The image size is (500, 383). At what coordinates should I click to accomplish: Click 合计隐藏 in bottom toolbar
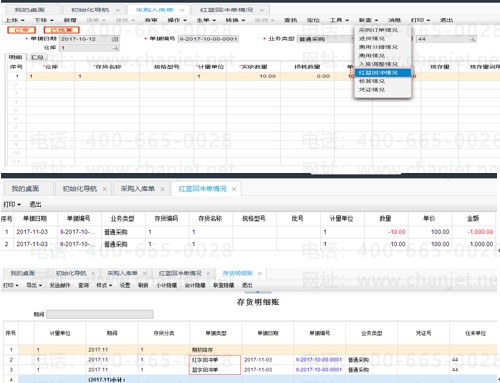click(195, 285)
